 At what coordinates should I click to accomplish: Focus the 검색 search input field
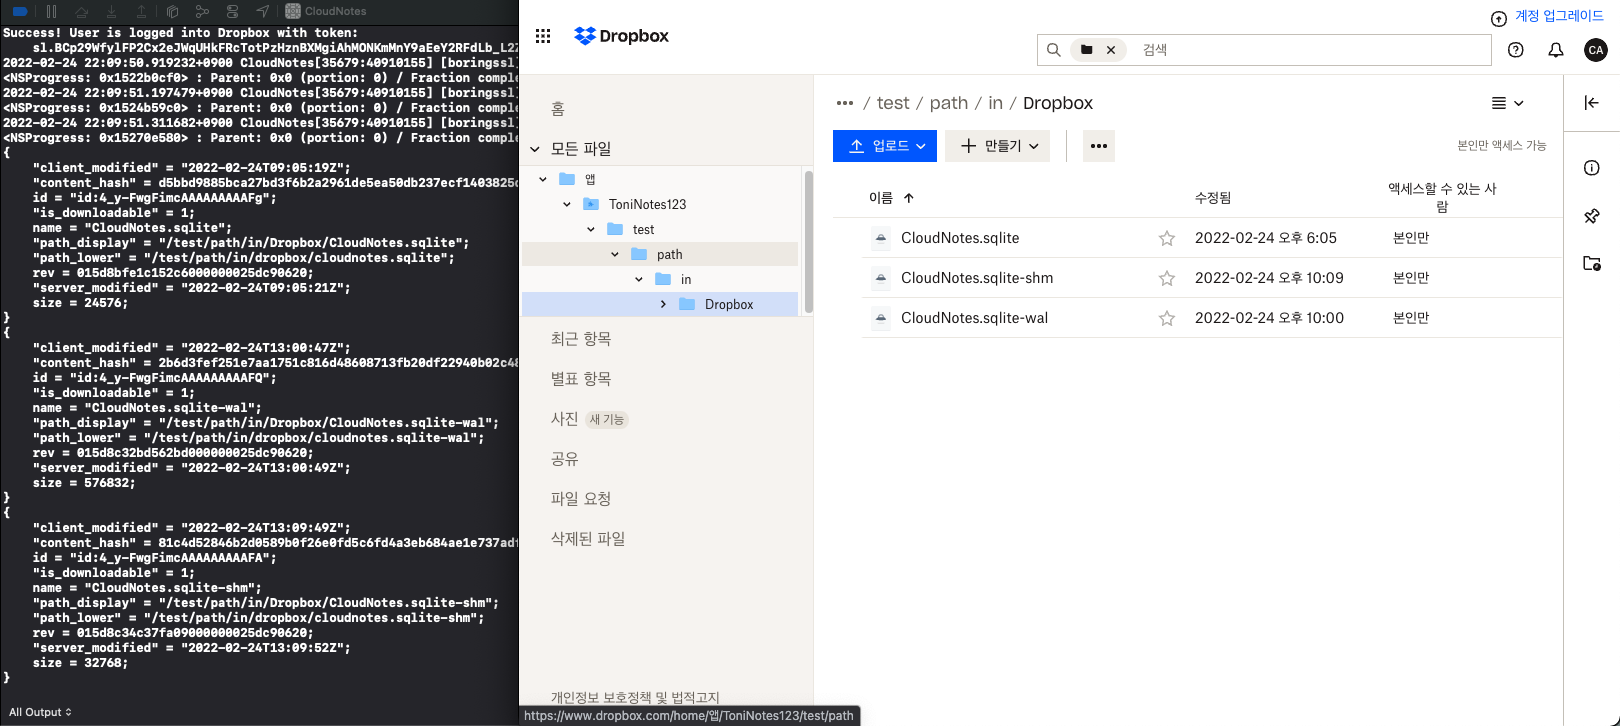coord(1312,49)
